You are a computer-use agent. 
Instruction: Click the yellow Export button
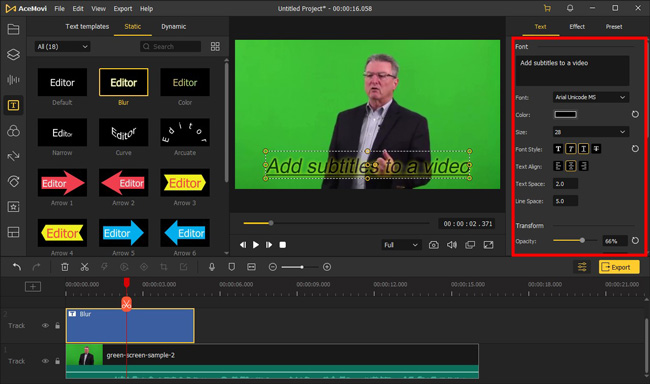point(618,267)
